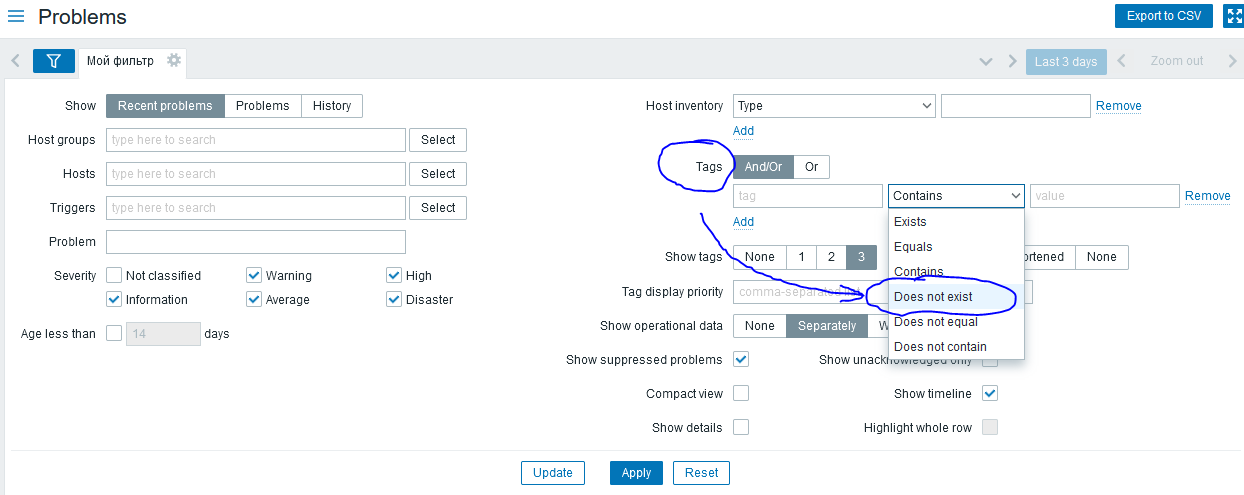Viewport: 1244px width, 495px height.
Task: Expand the filter tabs list chevron
Action: pyautogui.click(x=986, y=61)
